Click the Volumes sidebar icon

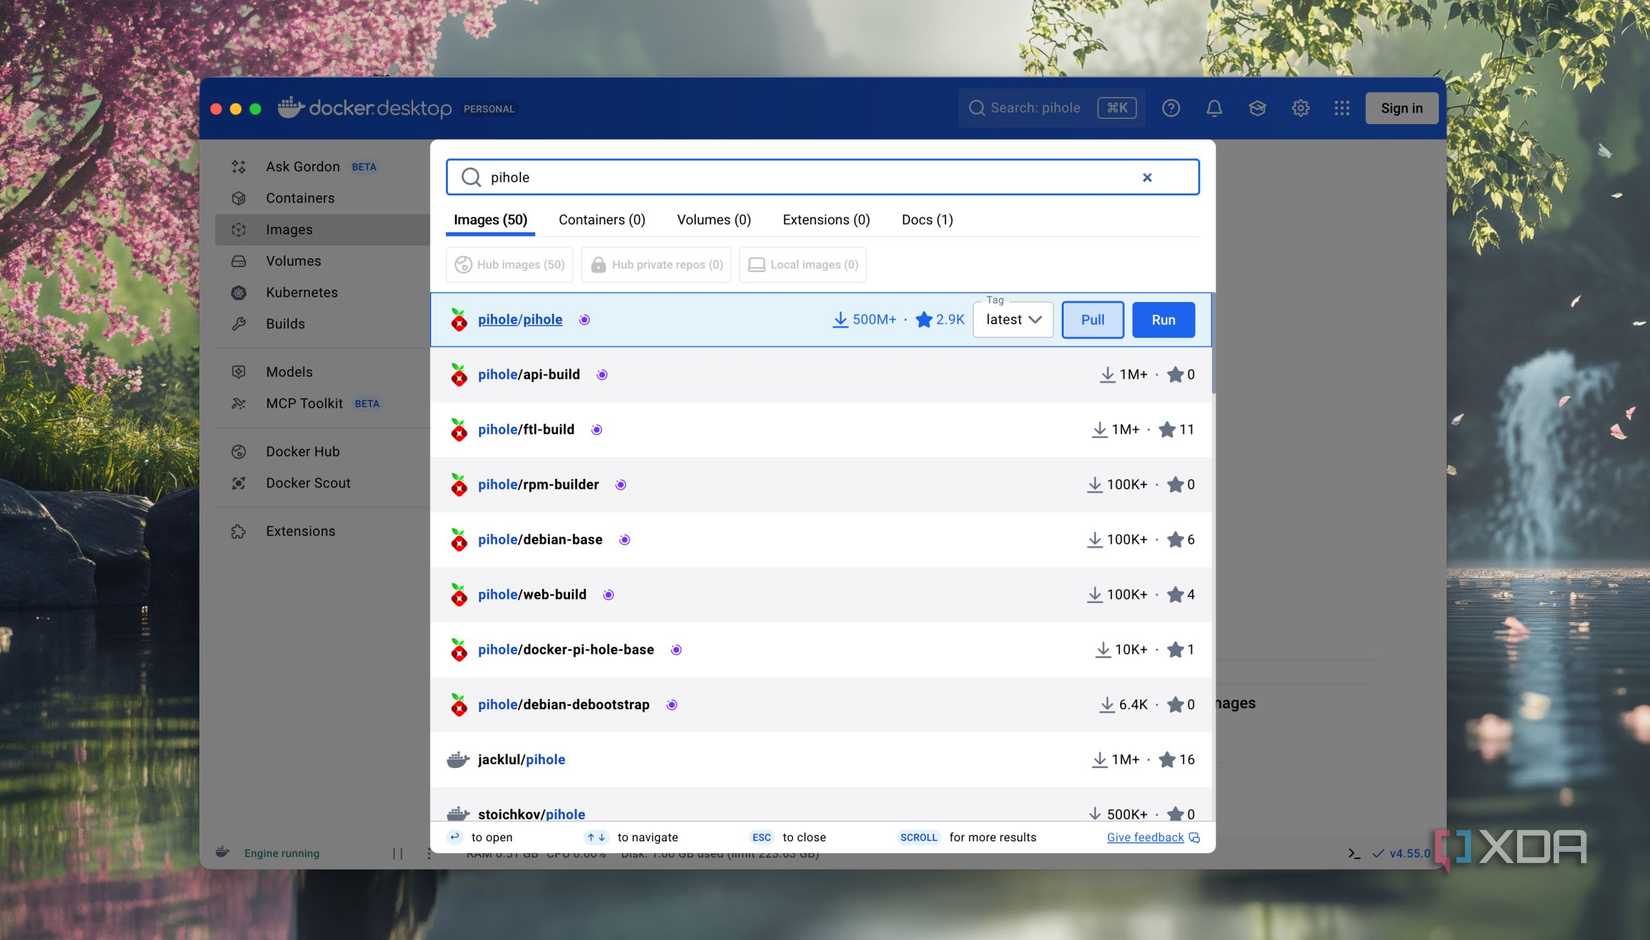click(x=238, y=261)
